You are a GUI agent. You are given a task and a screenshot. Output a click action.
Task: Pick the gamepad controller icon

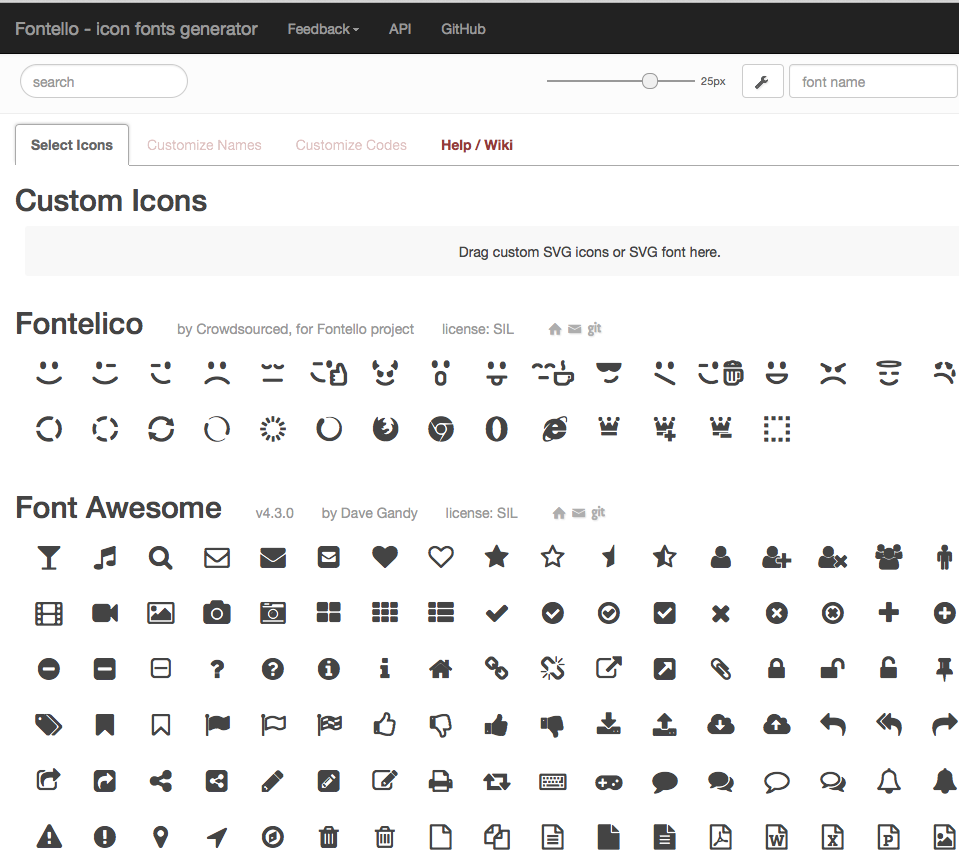(x=609, y=781)
